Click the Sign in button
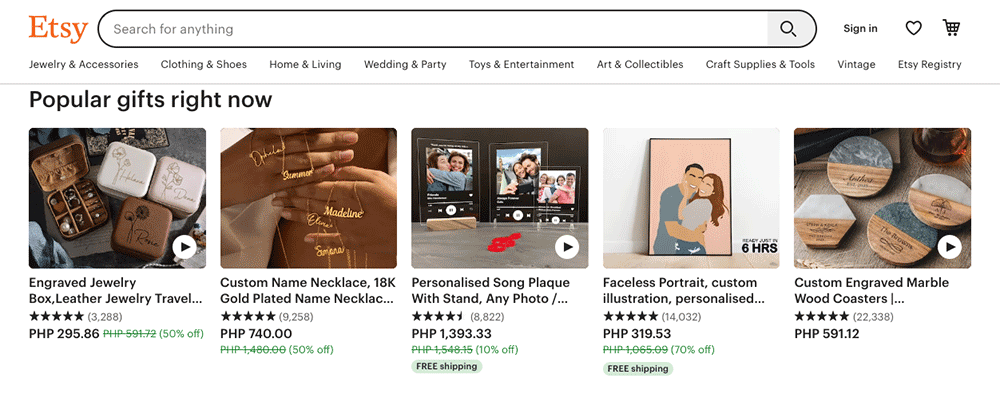Viewport: 1000px width, 411px height. pyautogui.click(x=860, y=29)
